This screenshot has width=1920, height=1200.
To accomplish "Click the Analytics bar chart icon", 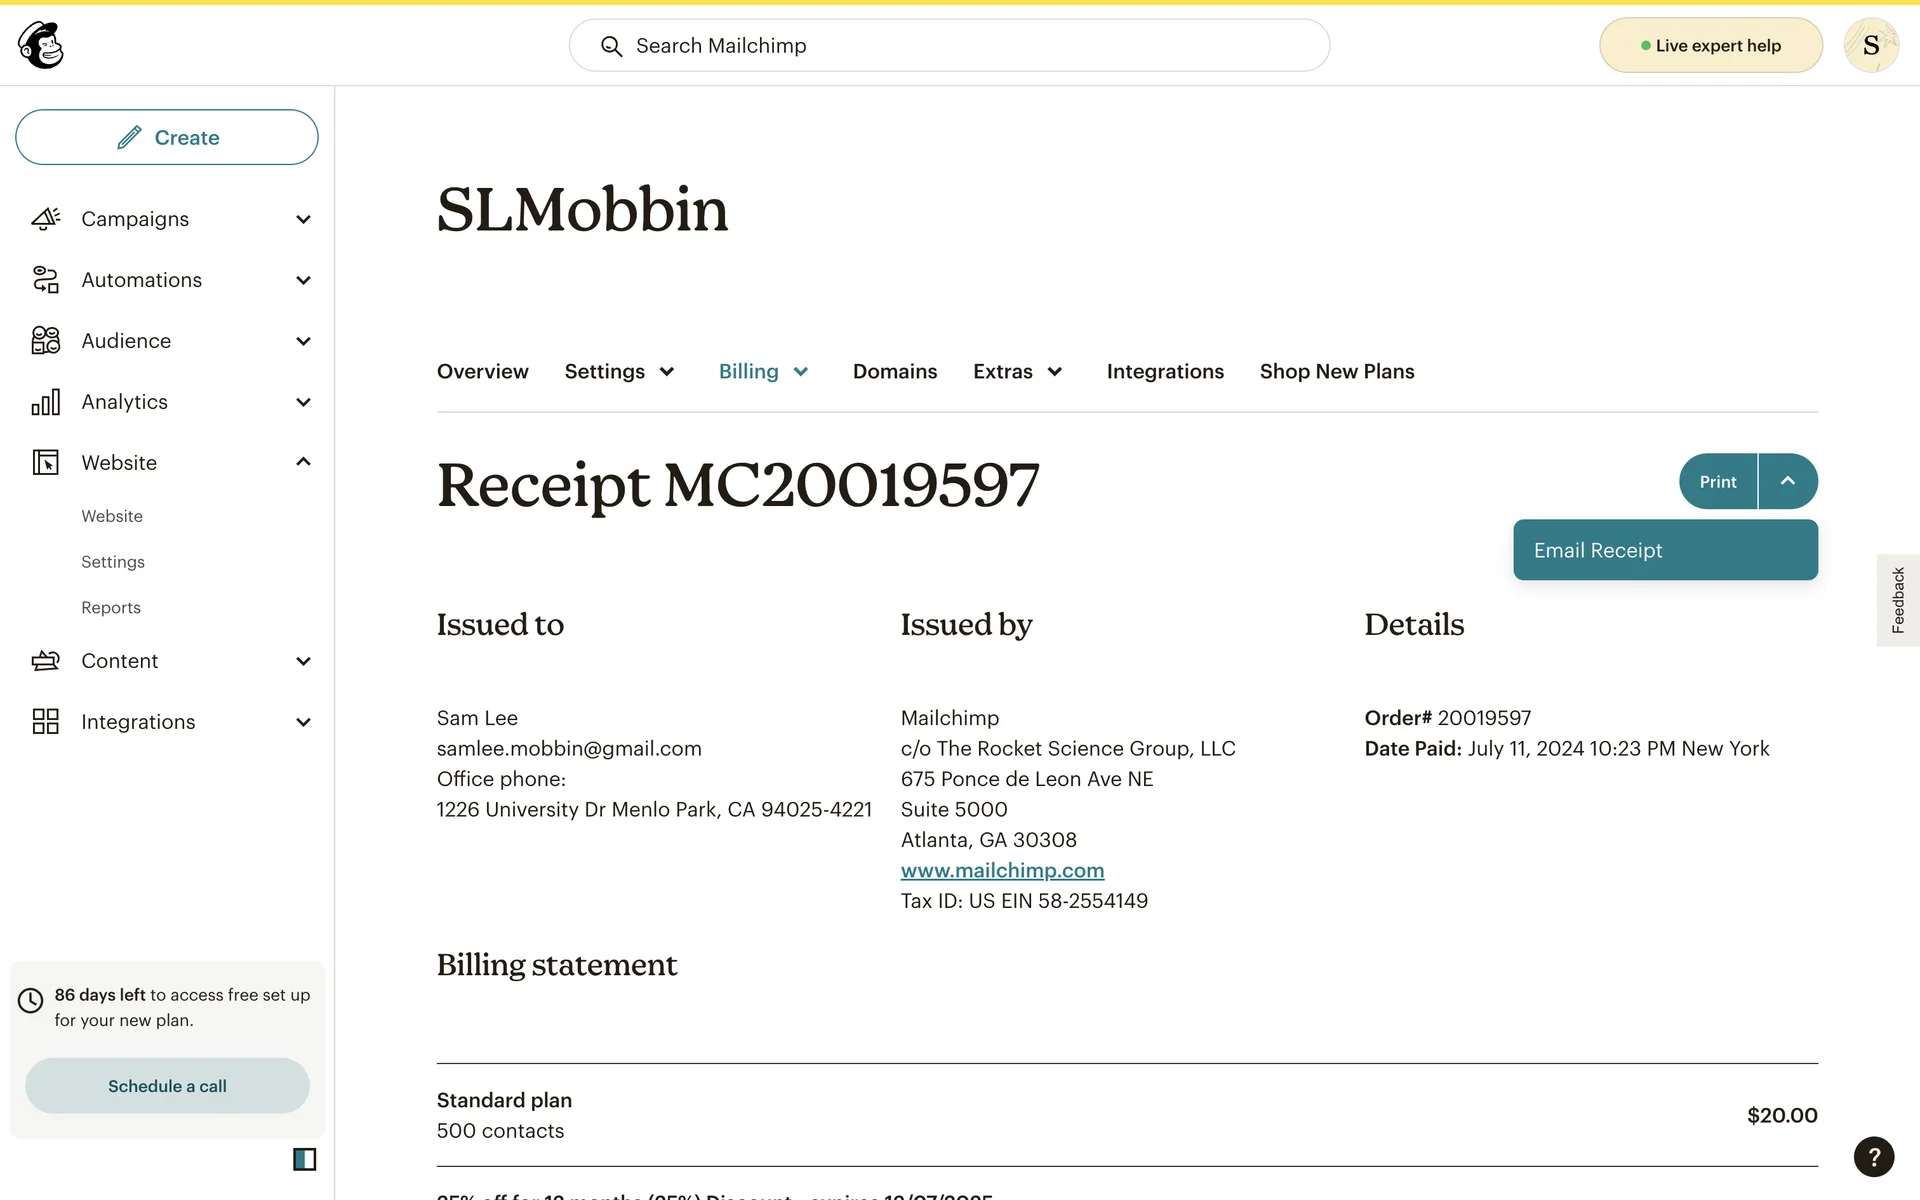I will pos(46,402).
